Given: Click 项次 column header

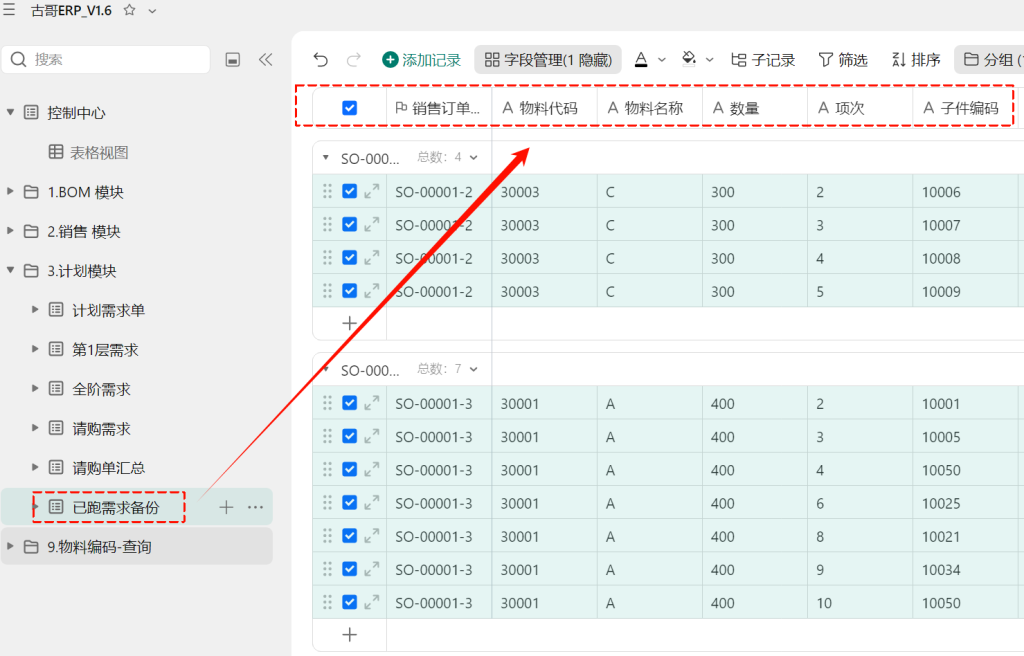Looking at the screenshot, I should (860, 108).
